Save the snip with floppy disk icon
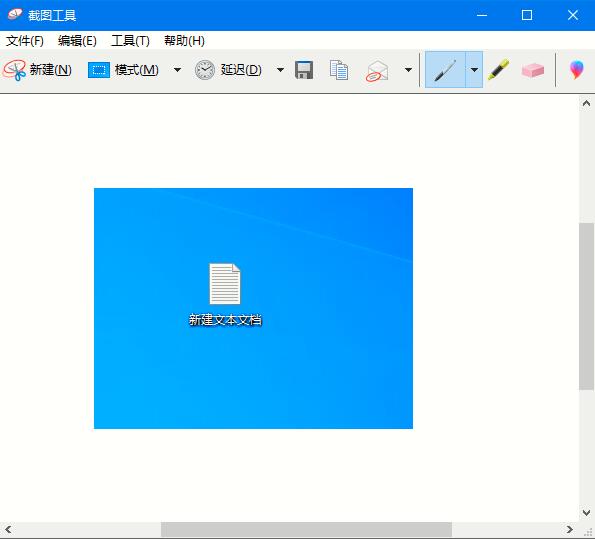 pos(304,70)
